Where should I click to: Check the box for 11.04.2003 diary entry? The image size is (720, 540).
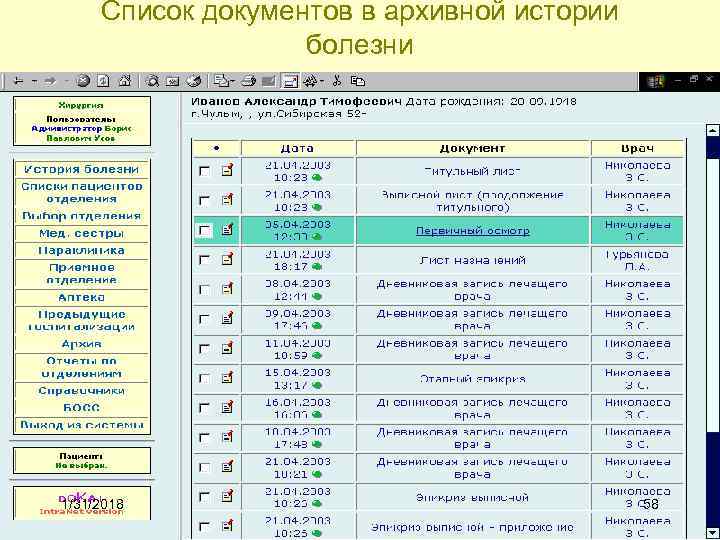[204, 349]
